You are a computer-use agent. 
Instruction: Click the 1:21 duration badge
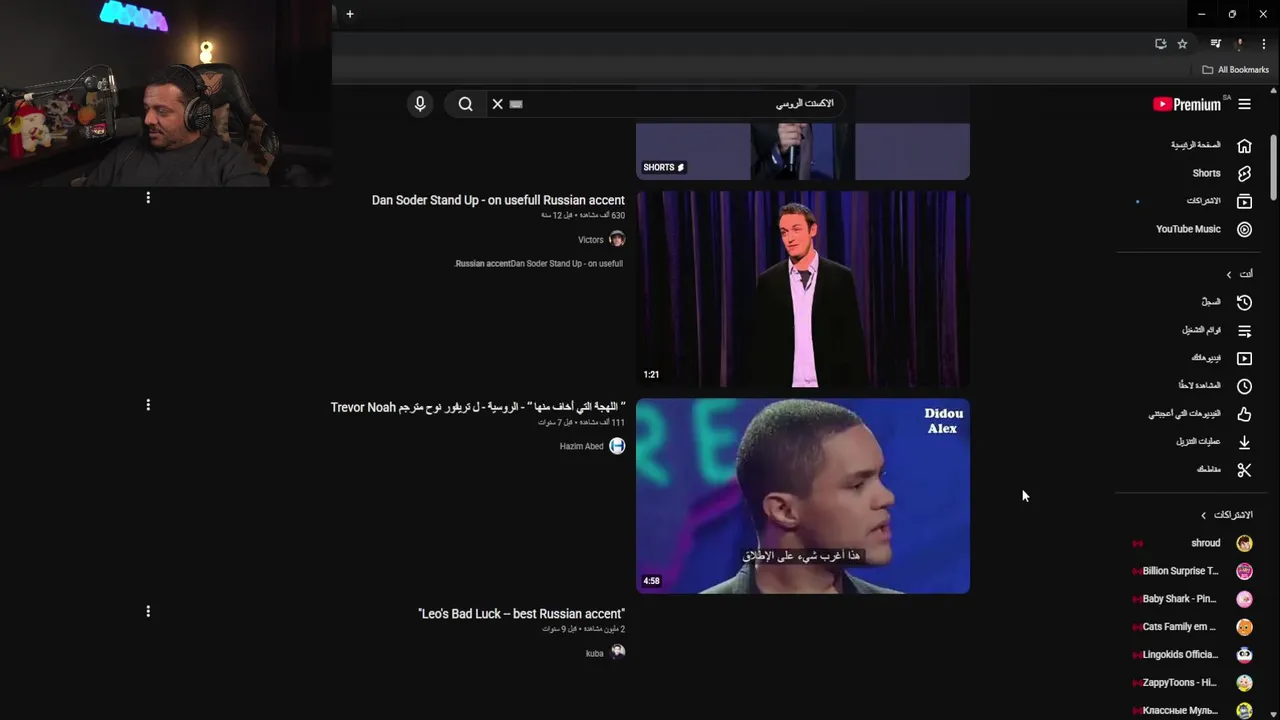pos(651,375)
